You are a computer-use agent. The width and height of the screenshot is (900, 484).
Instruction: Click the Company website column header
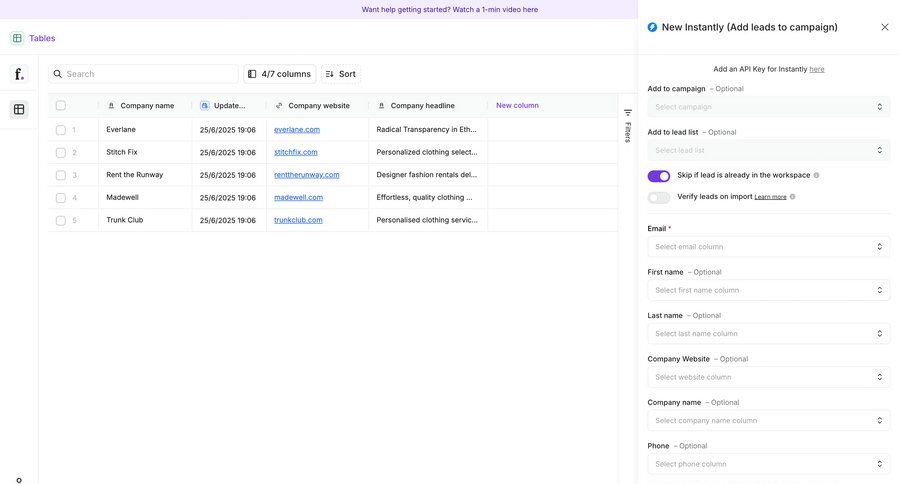(317, 106)
